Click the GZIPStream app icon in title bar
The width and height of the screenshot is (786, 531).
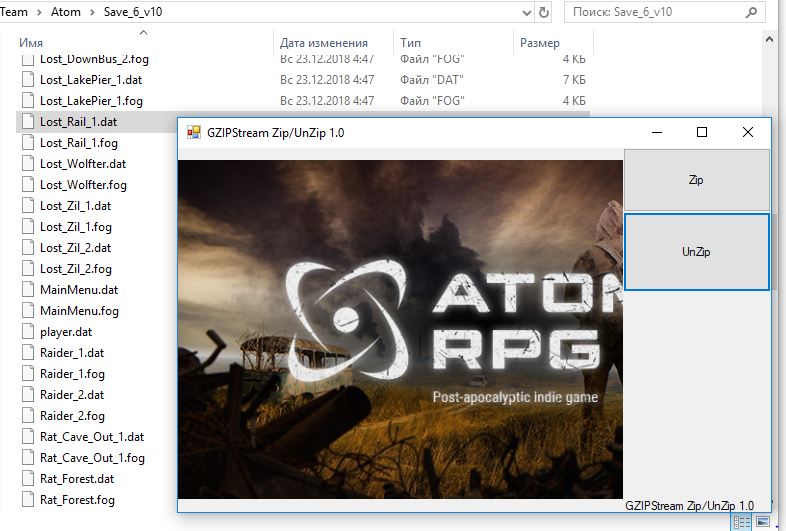point(193,132)
